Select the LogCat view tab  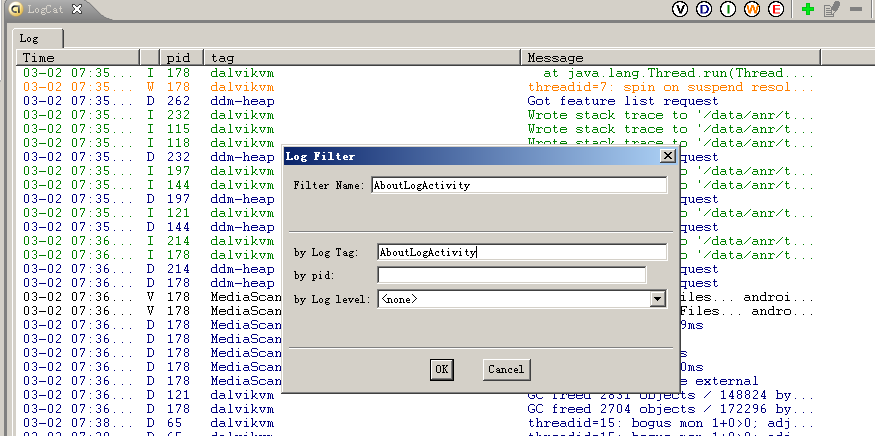(46, 9)
